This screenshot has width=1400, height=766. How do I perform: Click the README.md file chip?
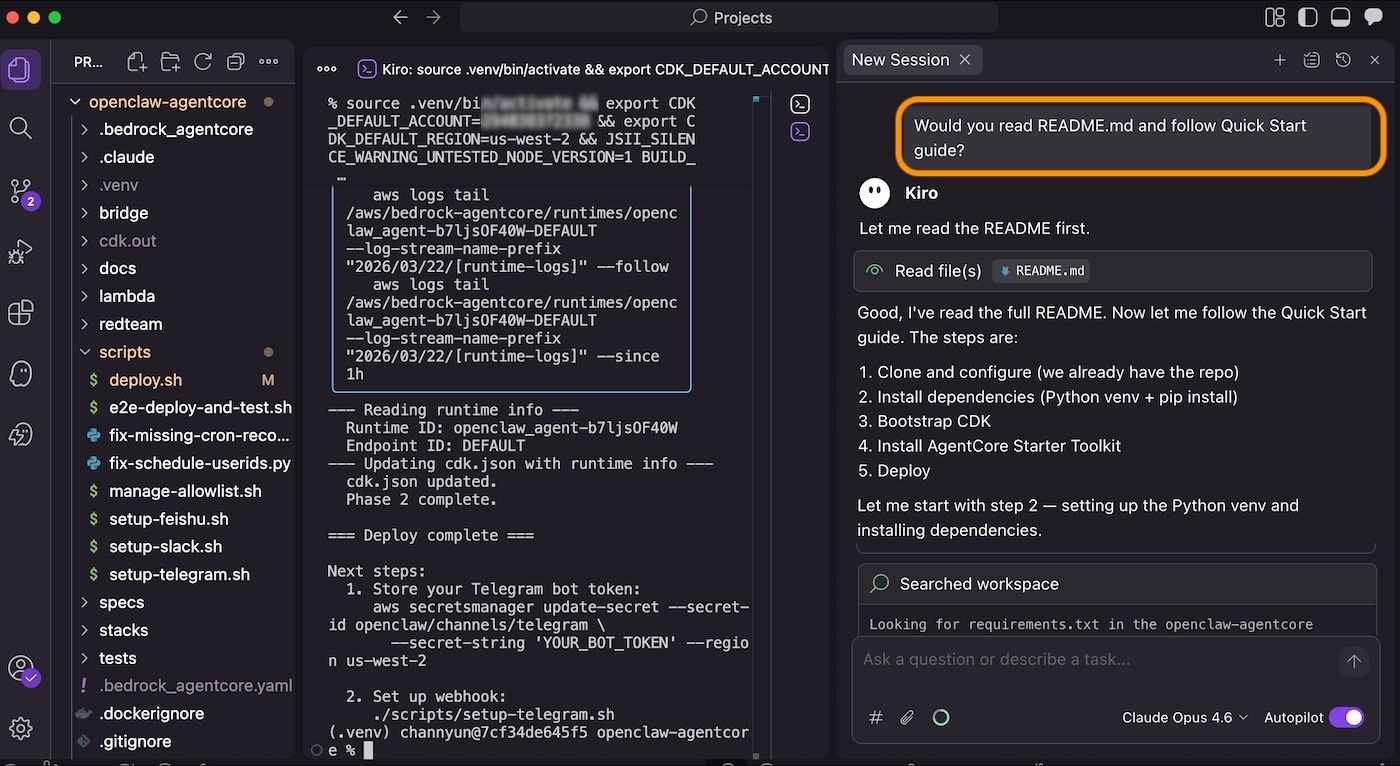point(1041,271)
